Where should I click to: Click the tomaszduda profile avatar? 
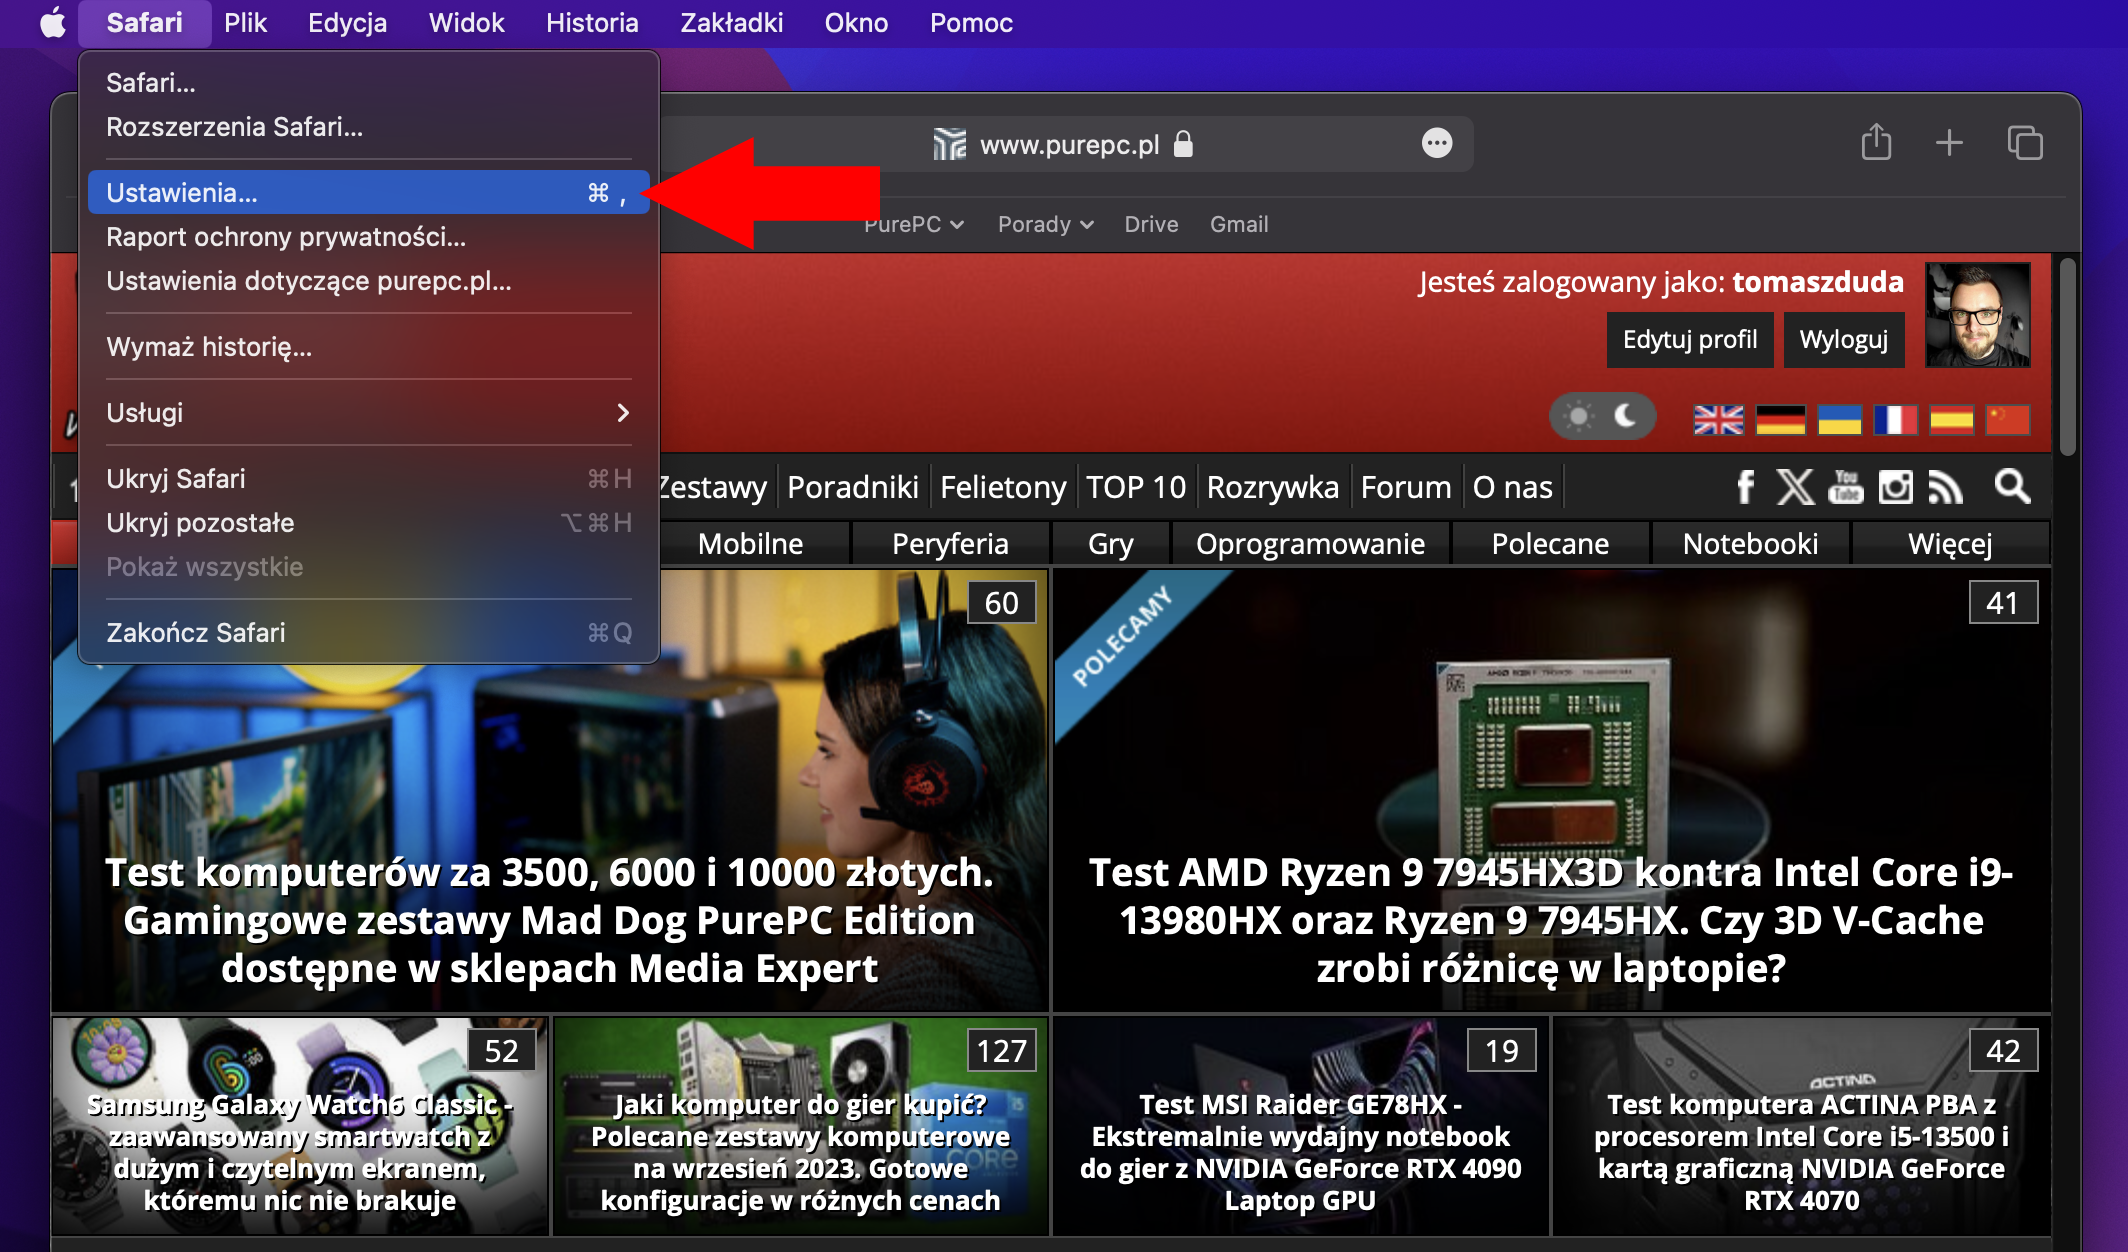(x=1977, y=315)
